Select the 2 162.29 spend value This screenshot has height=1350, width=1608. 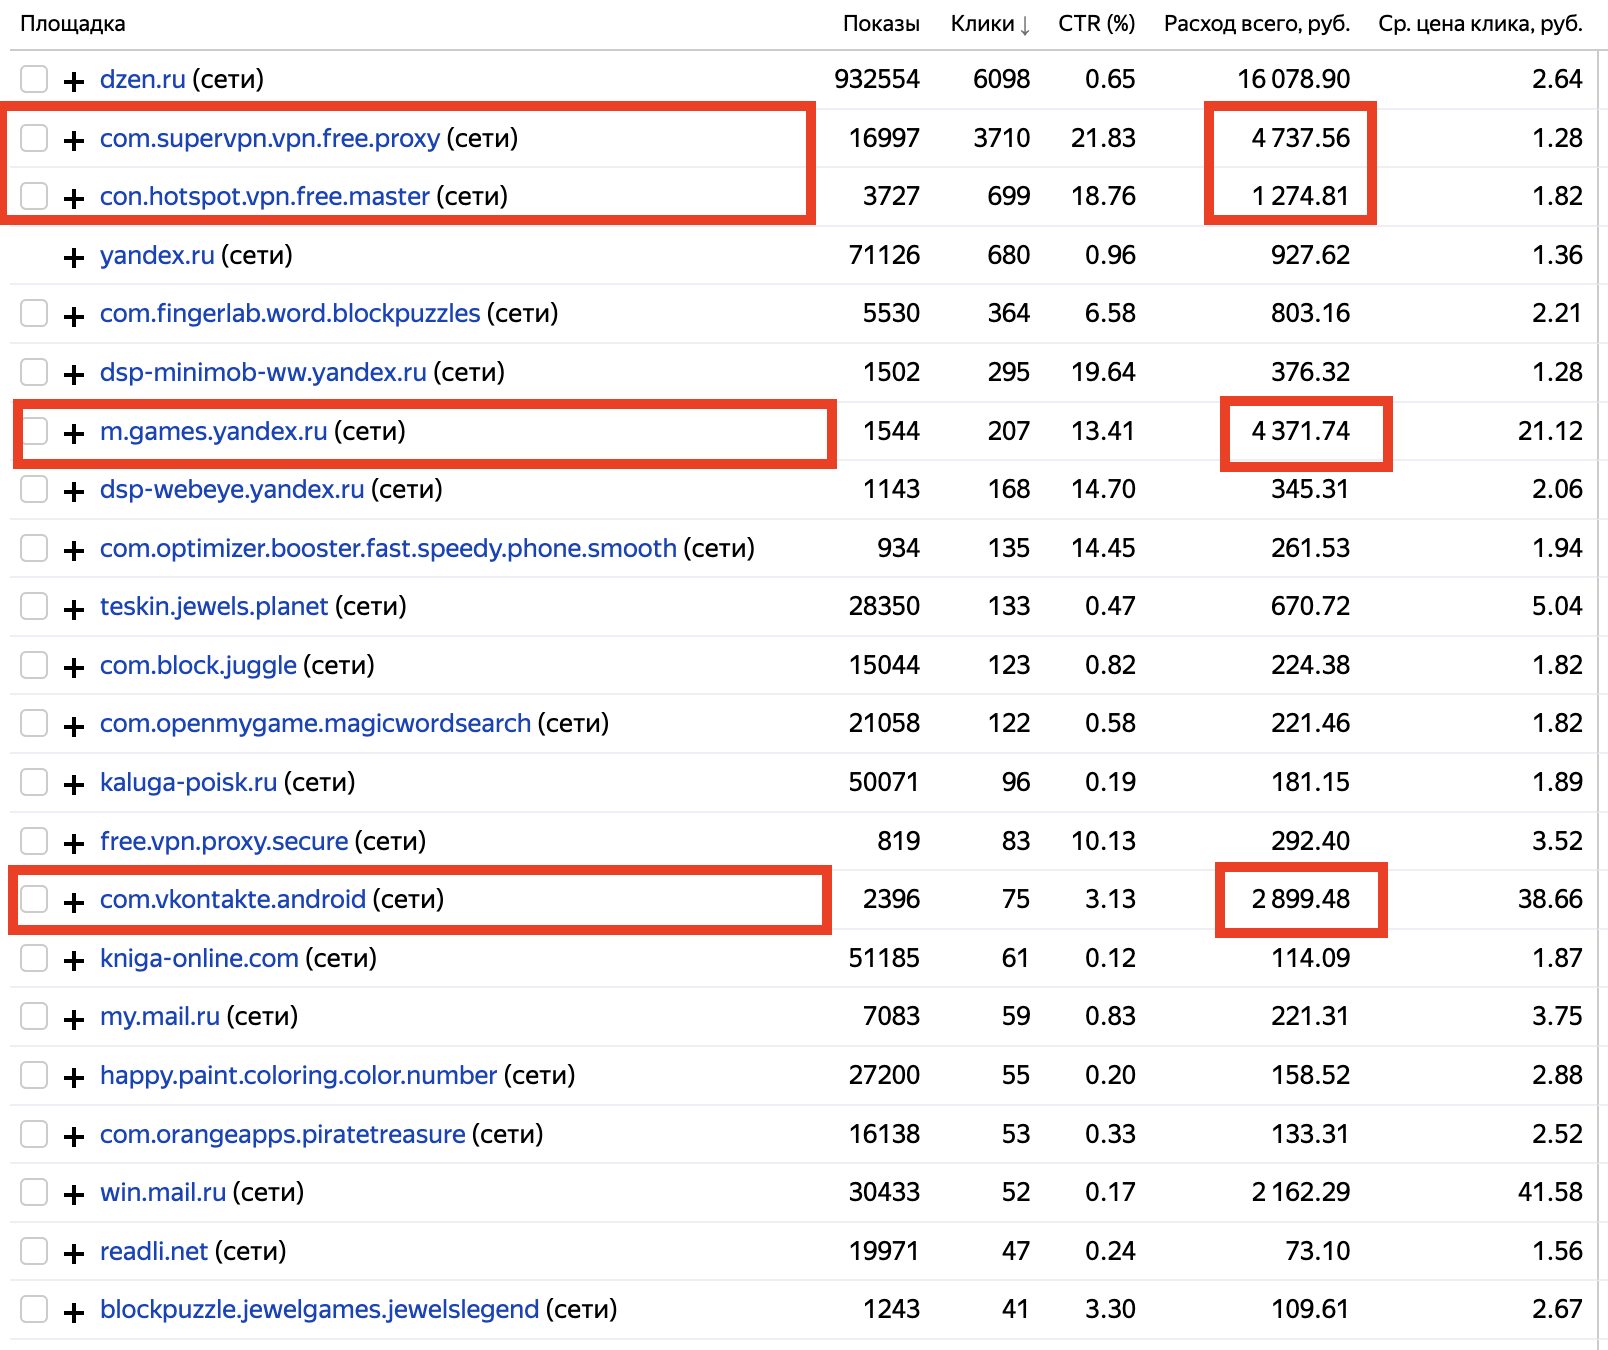pos(1301,1192)
